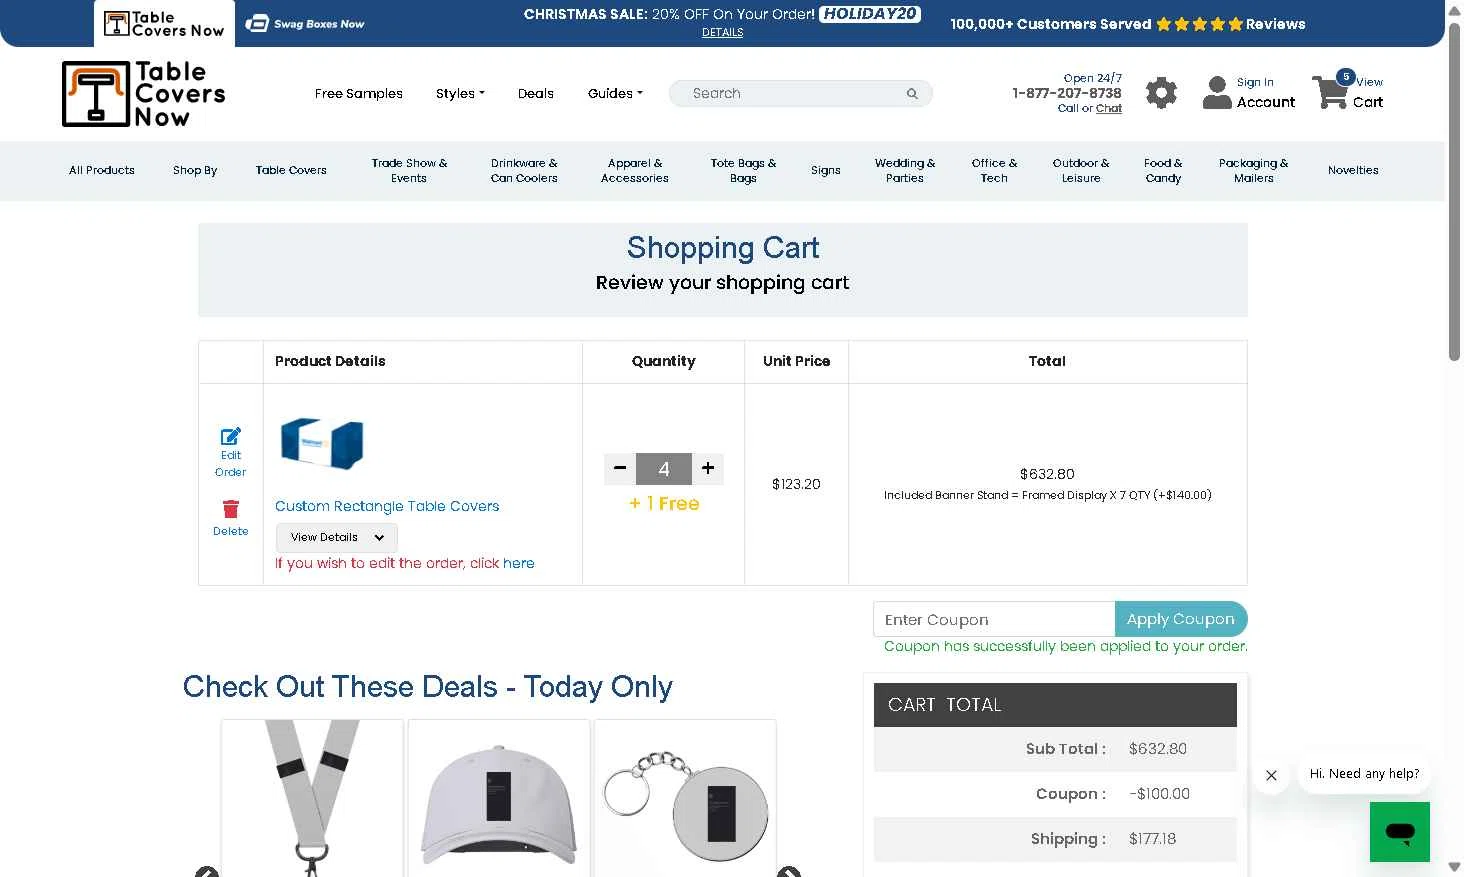The height and width of the screenshot is (877, 1464).
Task: Open Drinkware & Can Coolers category
Action: point(524,170)
